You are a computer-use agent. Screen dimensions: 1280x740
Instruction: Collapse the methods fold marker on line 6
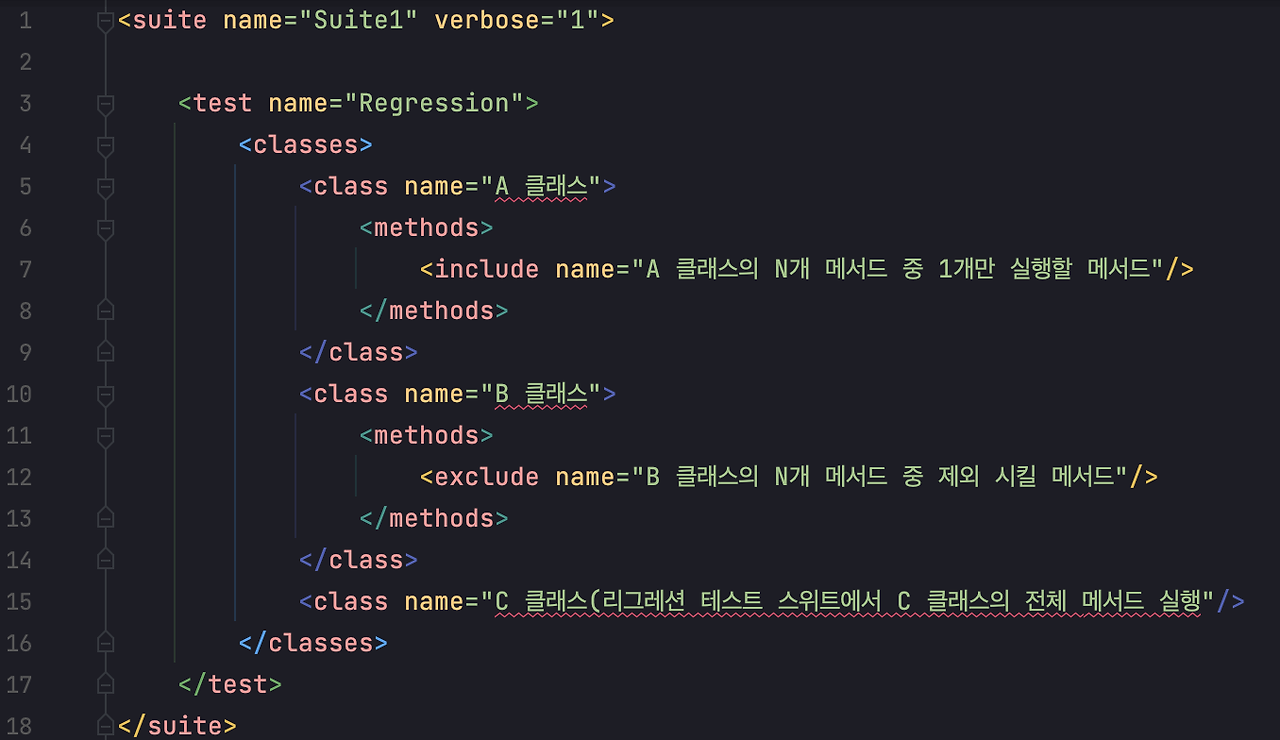pyautogui.click(x=103, y=227)
